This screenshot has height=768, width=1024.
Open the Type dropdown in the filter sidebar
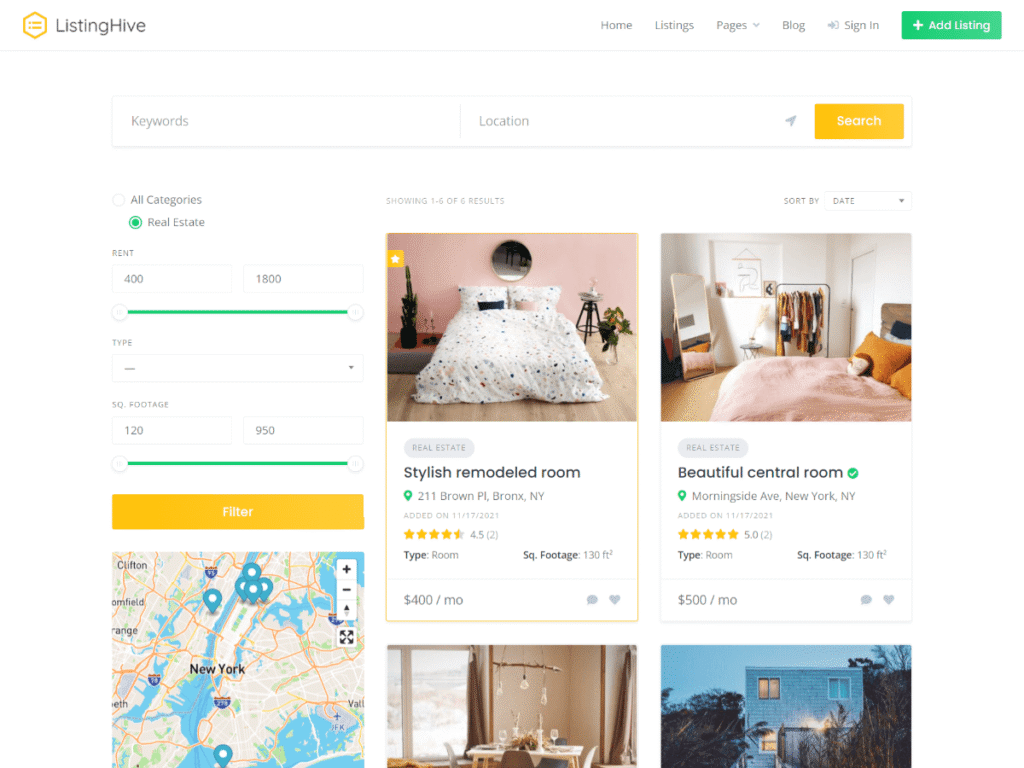point(237,368)
